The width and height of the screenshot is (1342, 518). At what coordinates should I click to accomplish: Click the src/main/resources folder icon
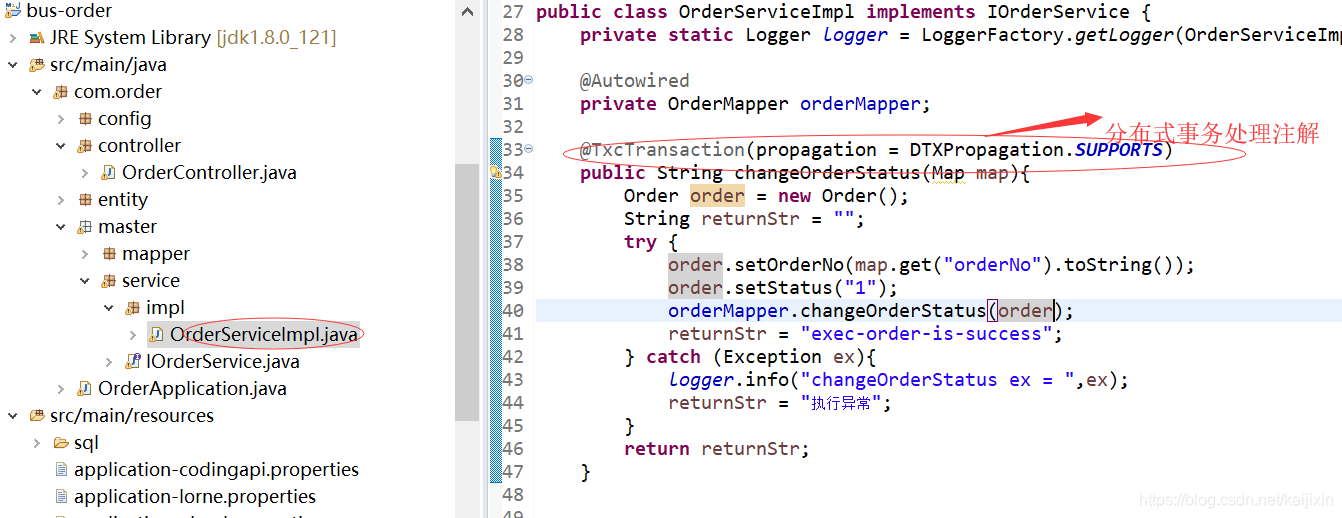coord(37,416)
